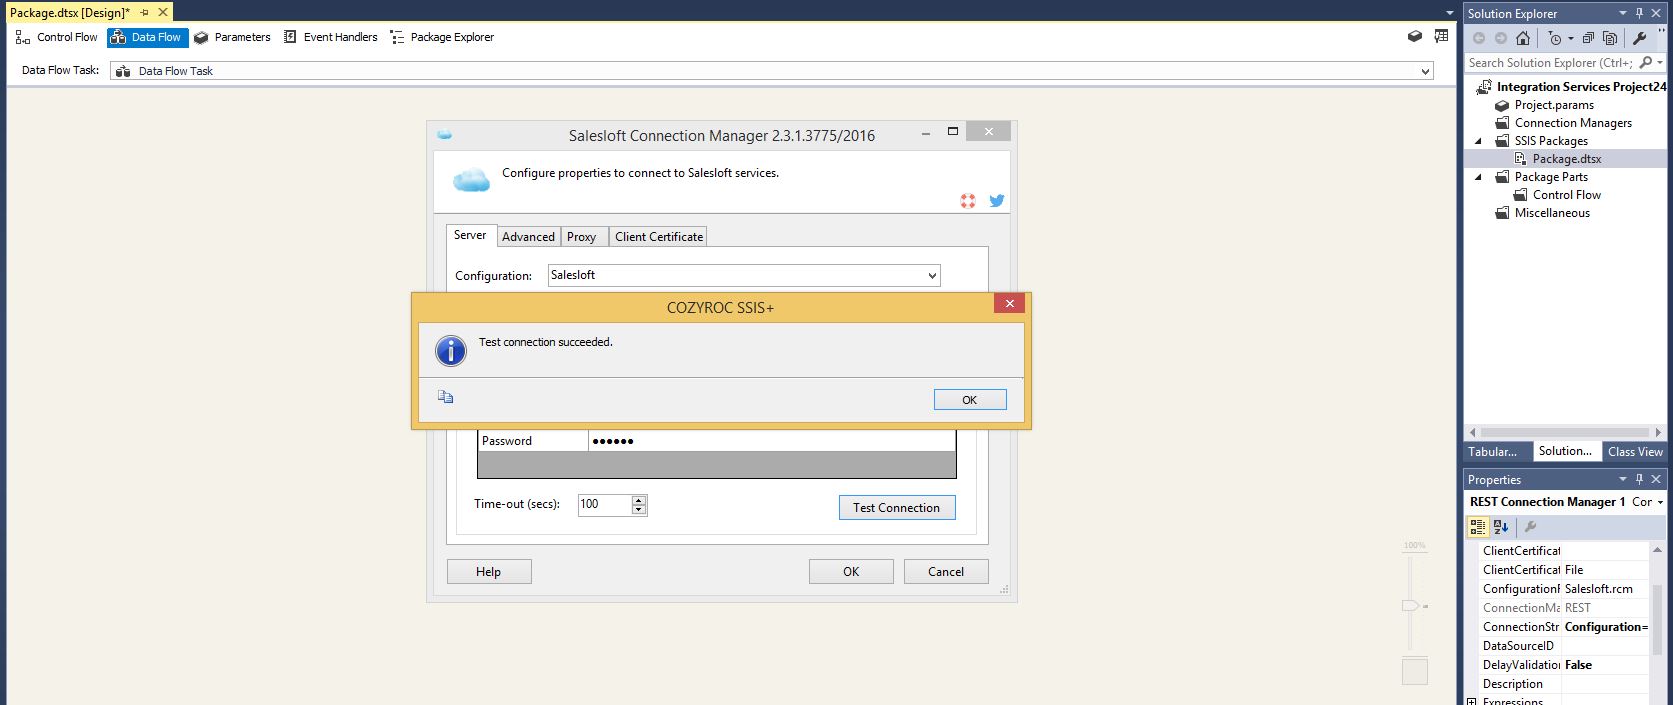Screen dimensions: 1673x705
Task: Open the REST Connection Manager 1 object dropdown
Action: (x=1660, y=502)
